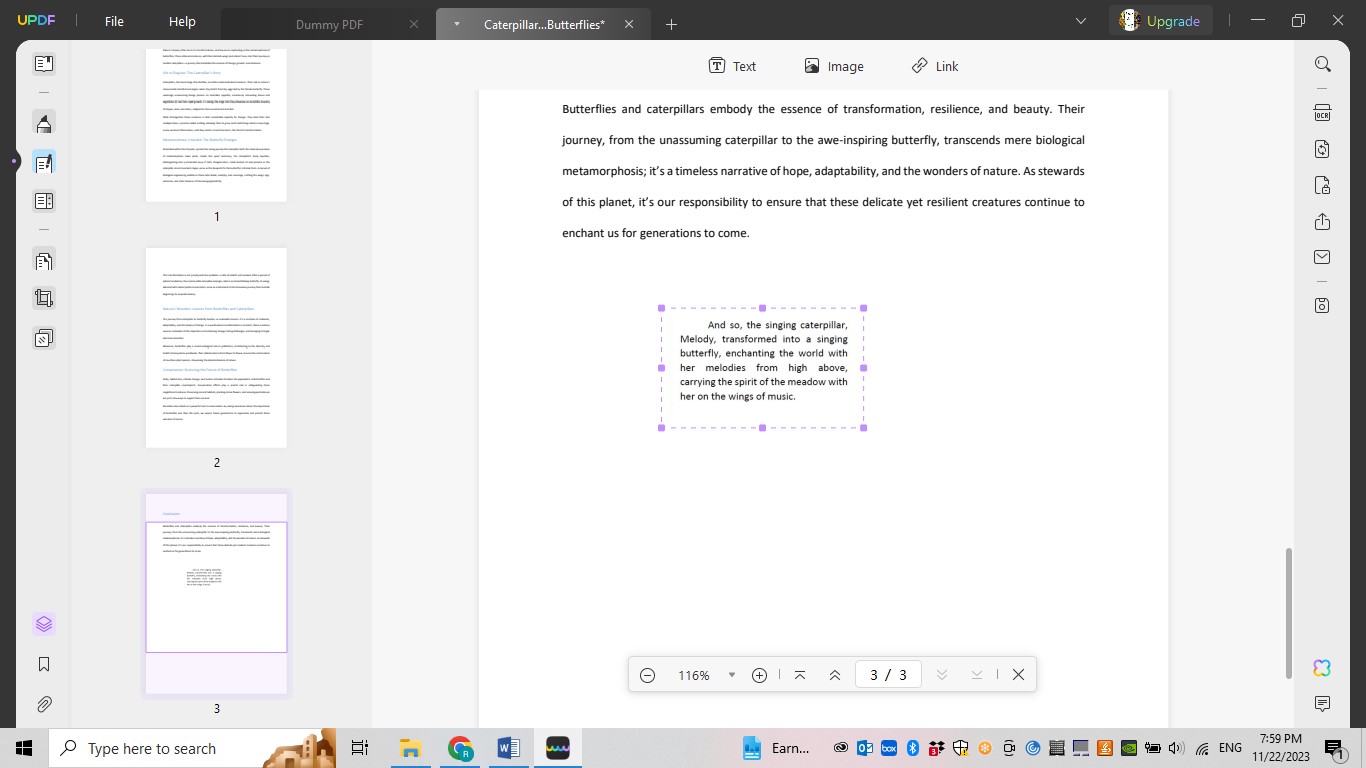Image resolution: width=1366 pixels, height=768 pixels.
Task: Open the search panel
Action: tap(1322, 63)
